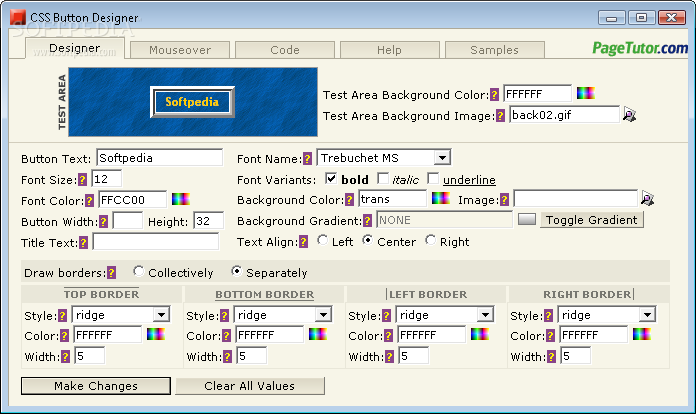Click the Clear All Values button

click(x=249, y=386)
